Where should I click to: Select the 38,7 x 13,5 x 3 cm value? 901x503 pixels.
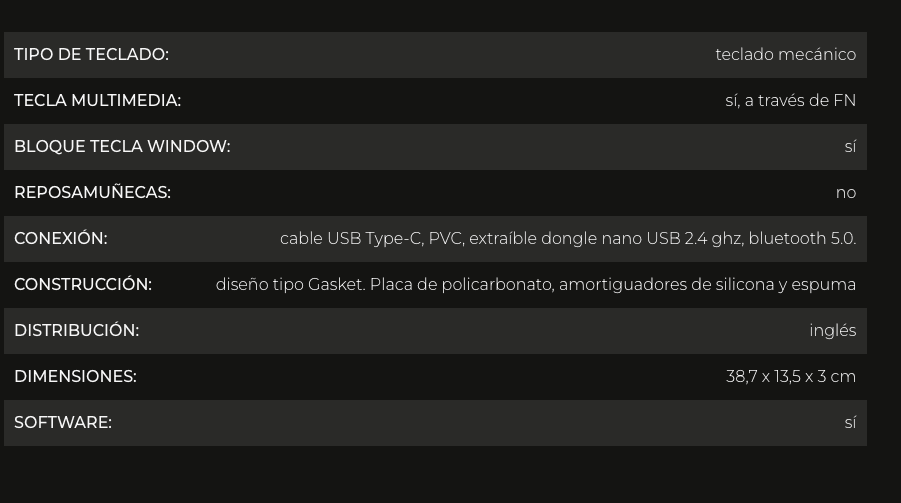pyautogui.click(x=791, y=377)
